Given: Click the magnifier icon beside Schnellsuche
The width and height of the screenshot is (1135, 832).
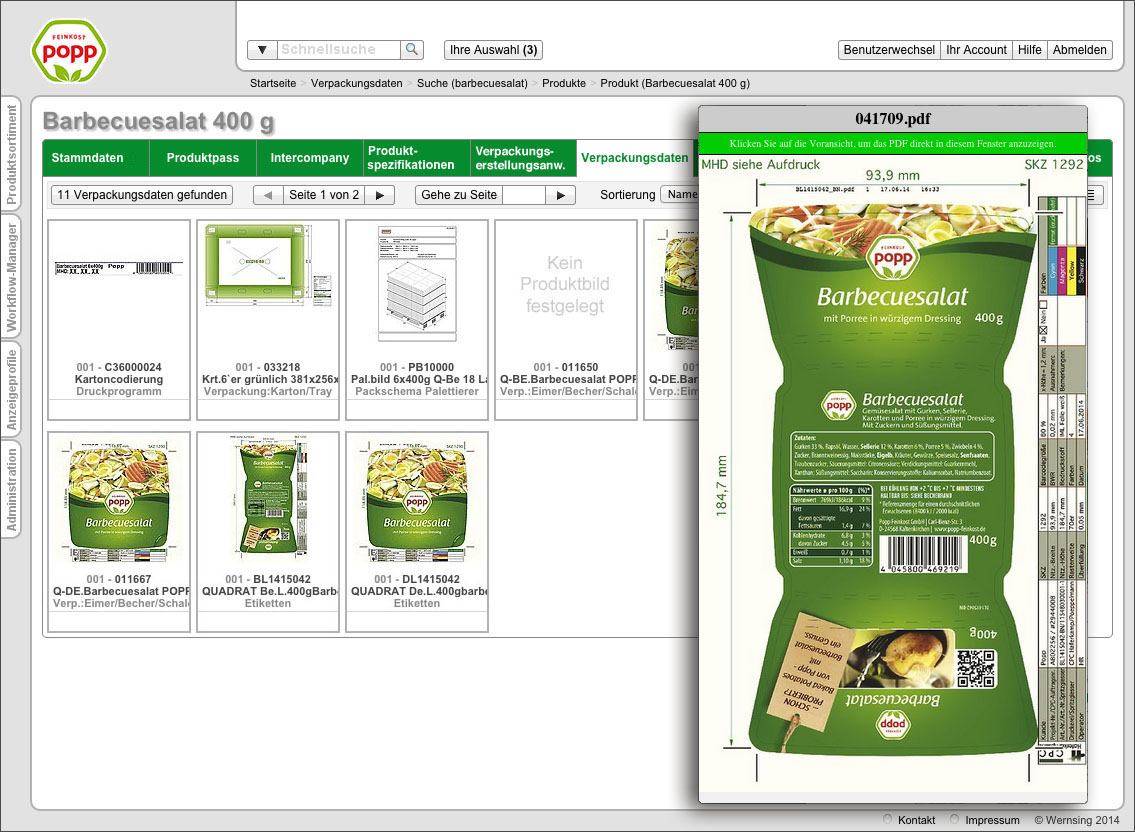Looking at the screenshot, I should (412, 49).
